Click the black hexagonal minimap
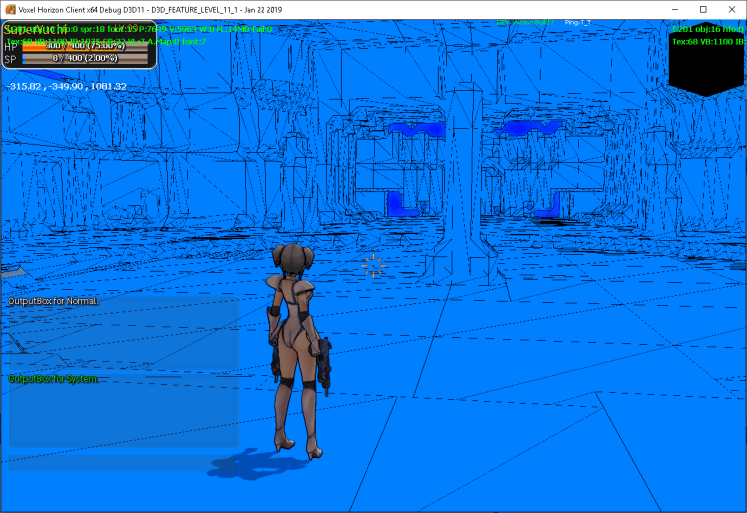The width and height of the screenshot is (747, 513). pyautogui.click(x=708, y=60)
